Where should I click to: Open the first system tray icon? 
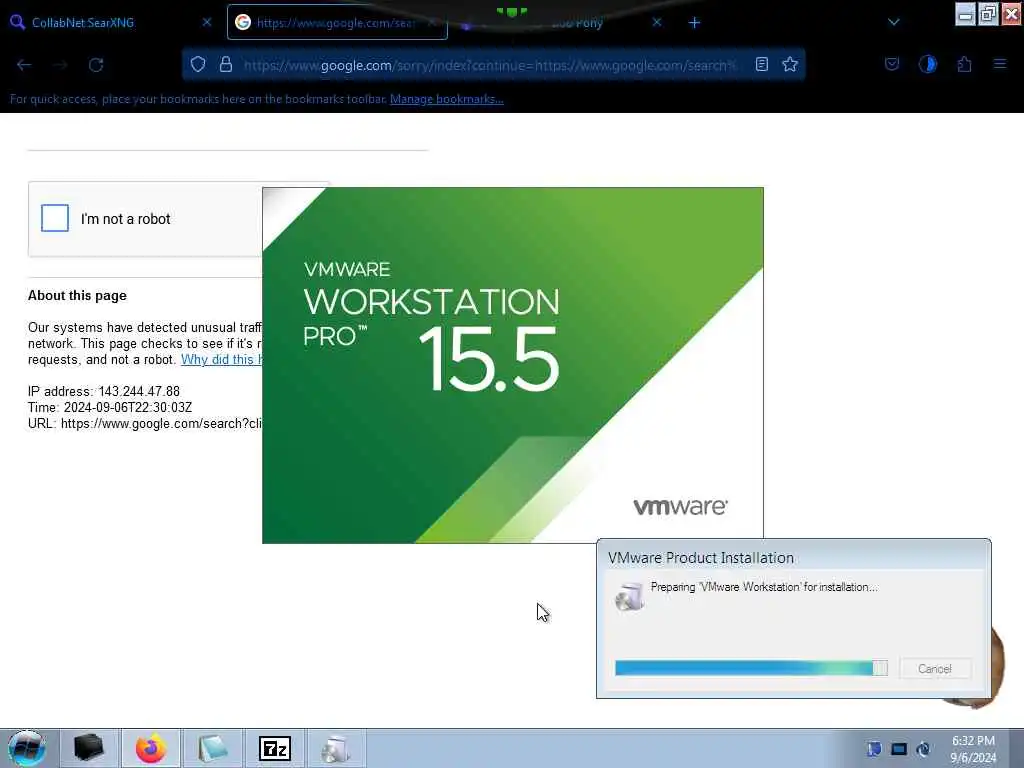tap(874, 748)
